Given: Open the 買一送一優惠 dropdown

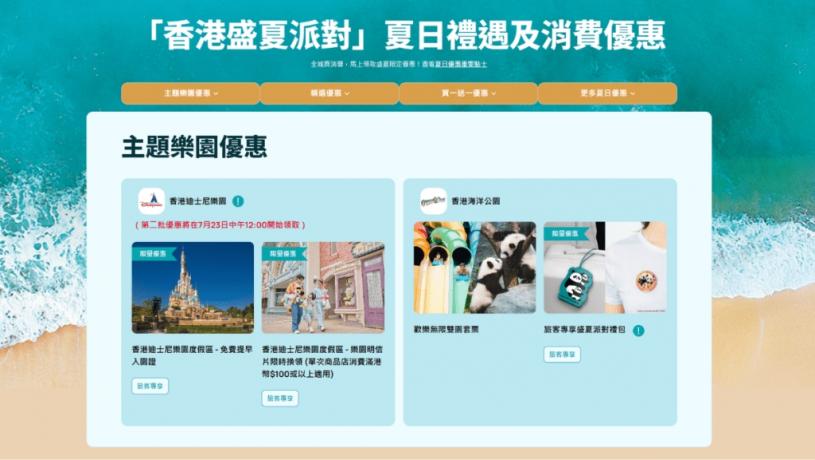Looking at the screenshot, I should coord(468,93).
